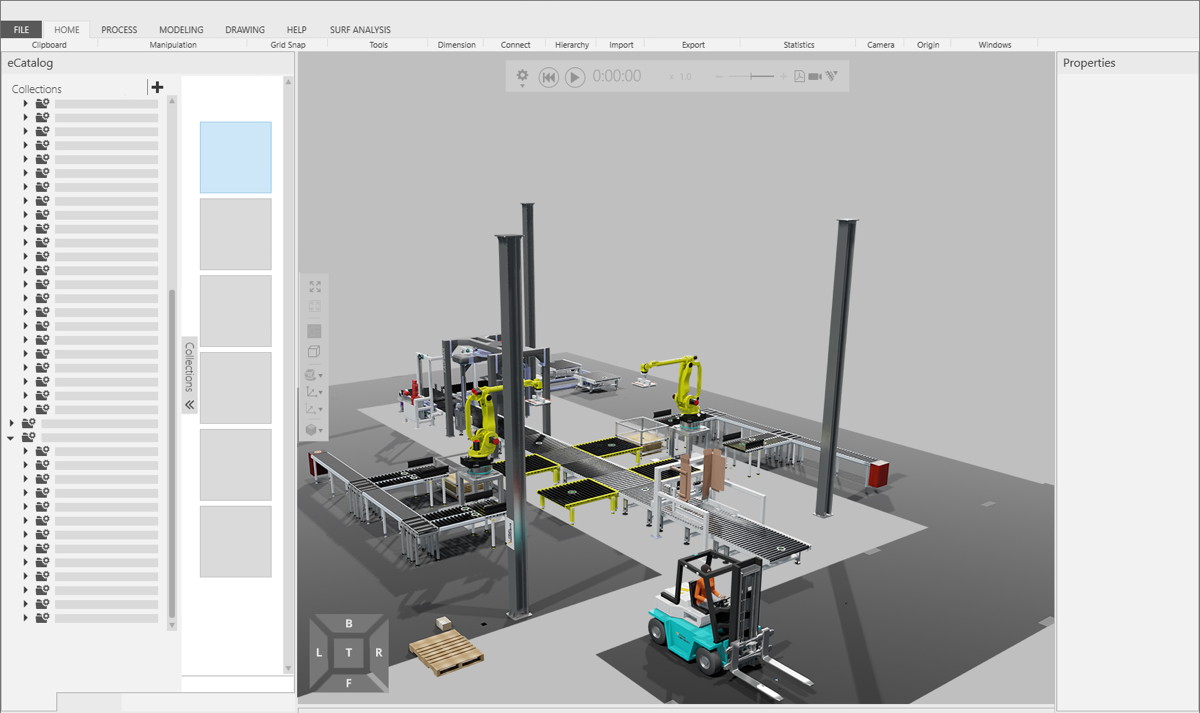
Task: Add a new collection with plus icon
Action: point(157,87)
